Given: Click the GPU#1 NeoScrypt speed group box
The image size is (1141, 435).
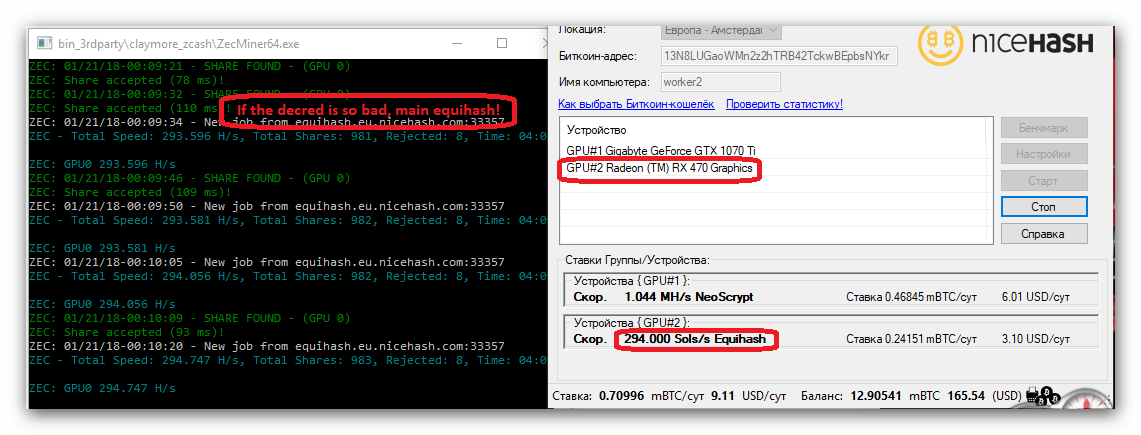Looking at the screenshot, I should pos(830,290).
